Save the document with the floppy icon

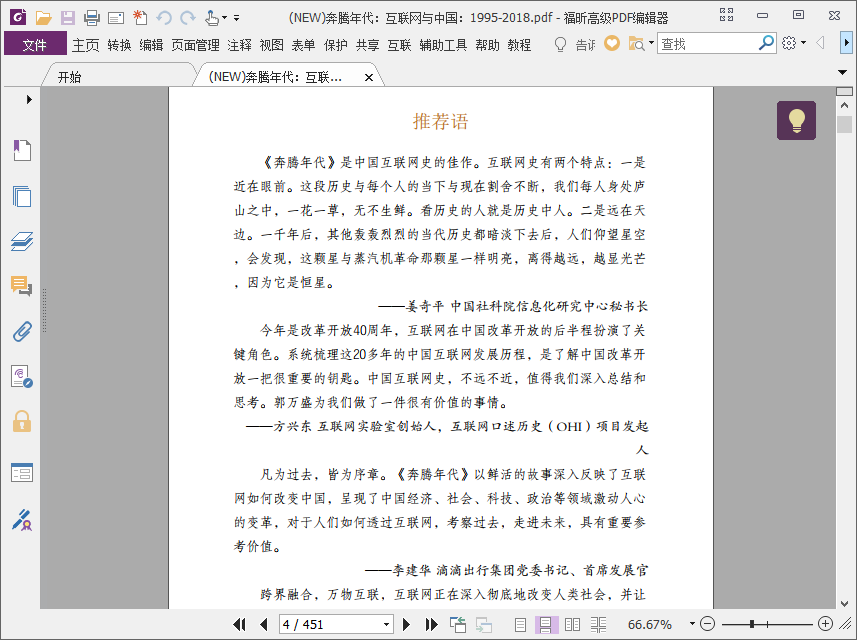click(x=68, y=18)
